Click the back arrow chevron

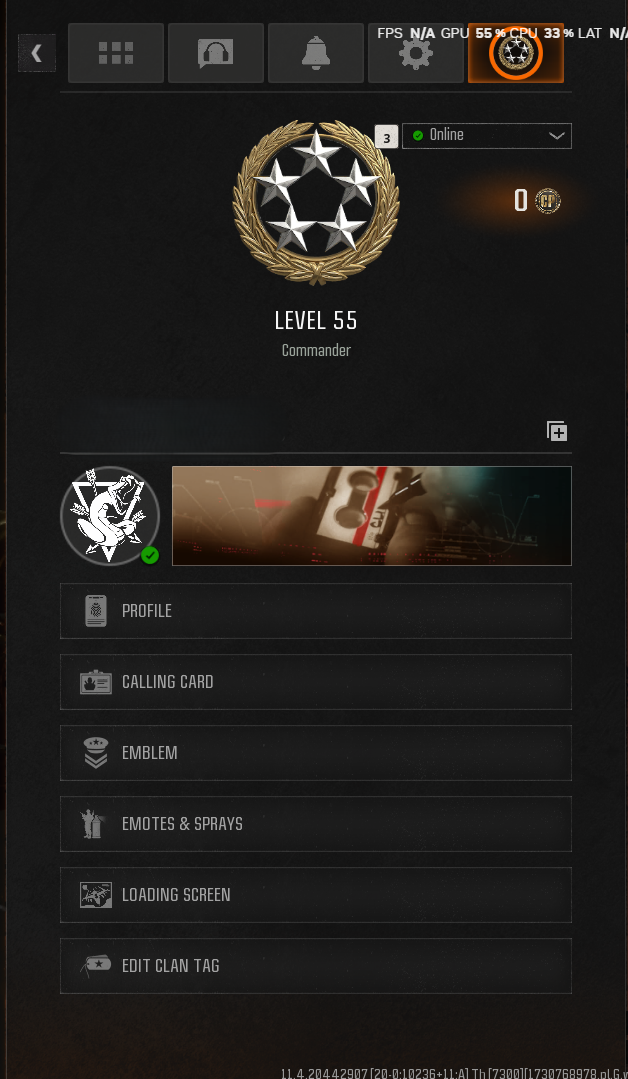37,53
